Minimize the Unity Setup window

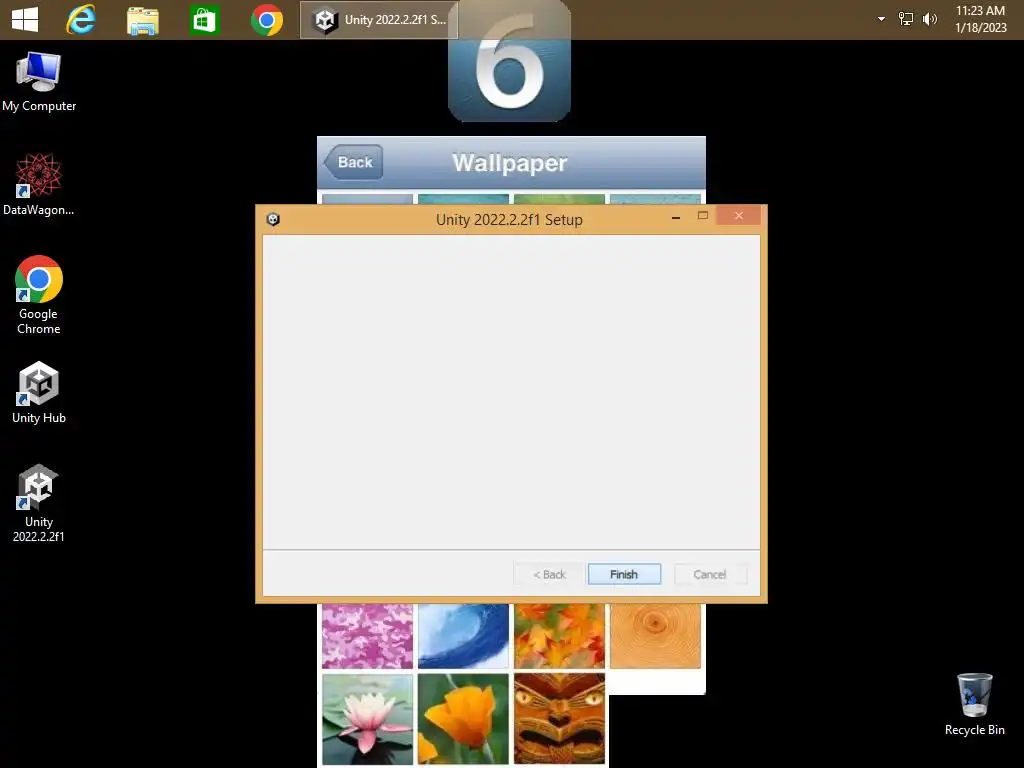click(x=676, y=217)
